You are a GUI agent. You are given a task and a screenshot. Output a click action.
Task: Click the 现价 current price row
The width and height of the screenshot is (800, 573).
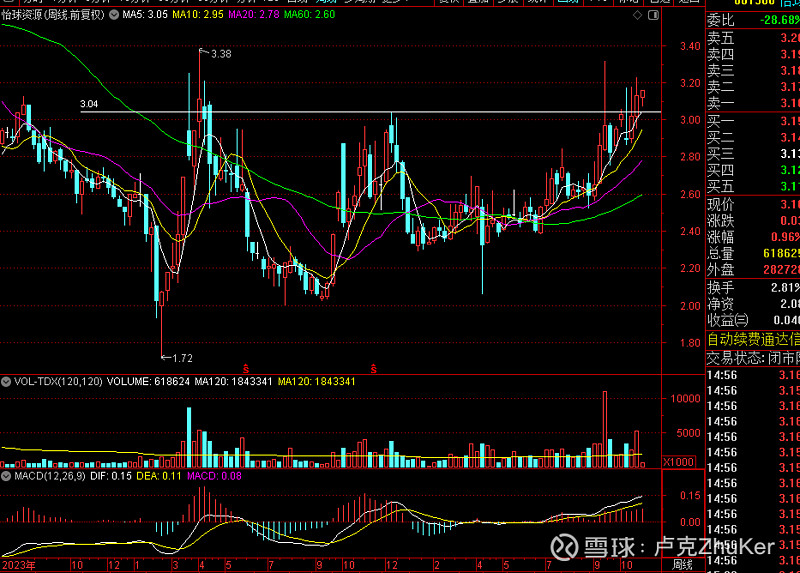click(x=753, y=205)
